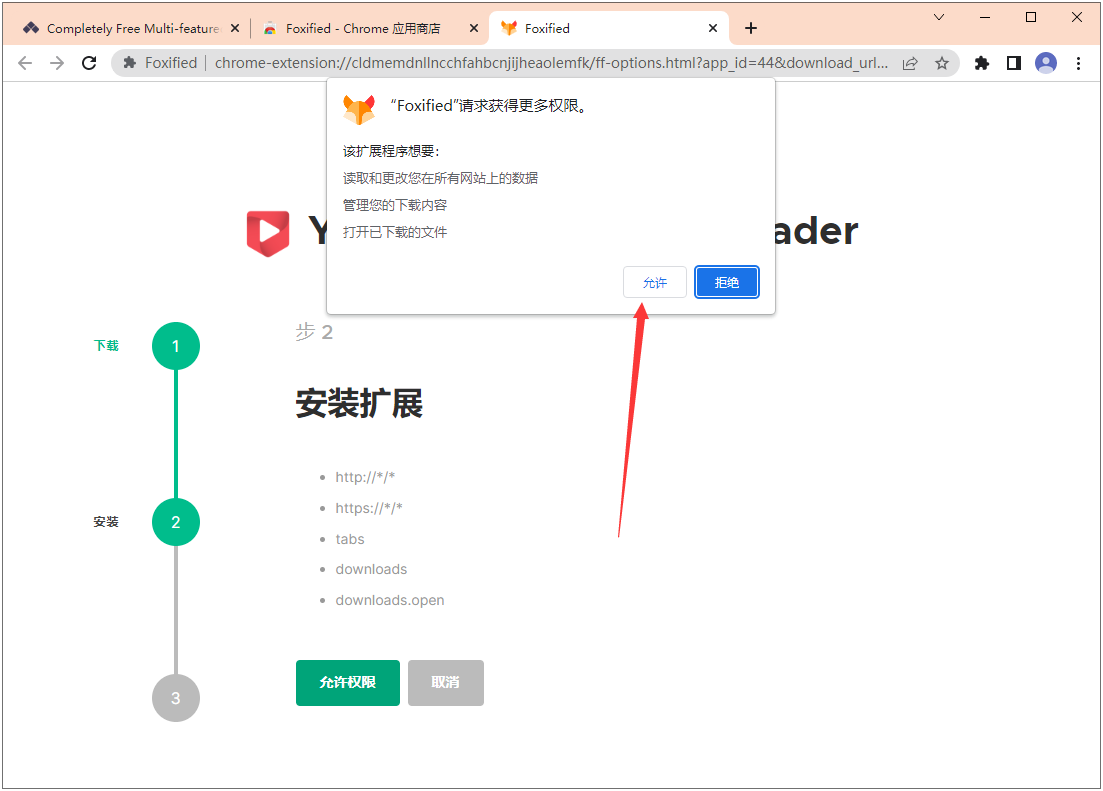Click the red play-button downloader logo
Viewport: 1103px width, 791px height.
point(268,233)
